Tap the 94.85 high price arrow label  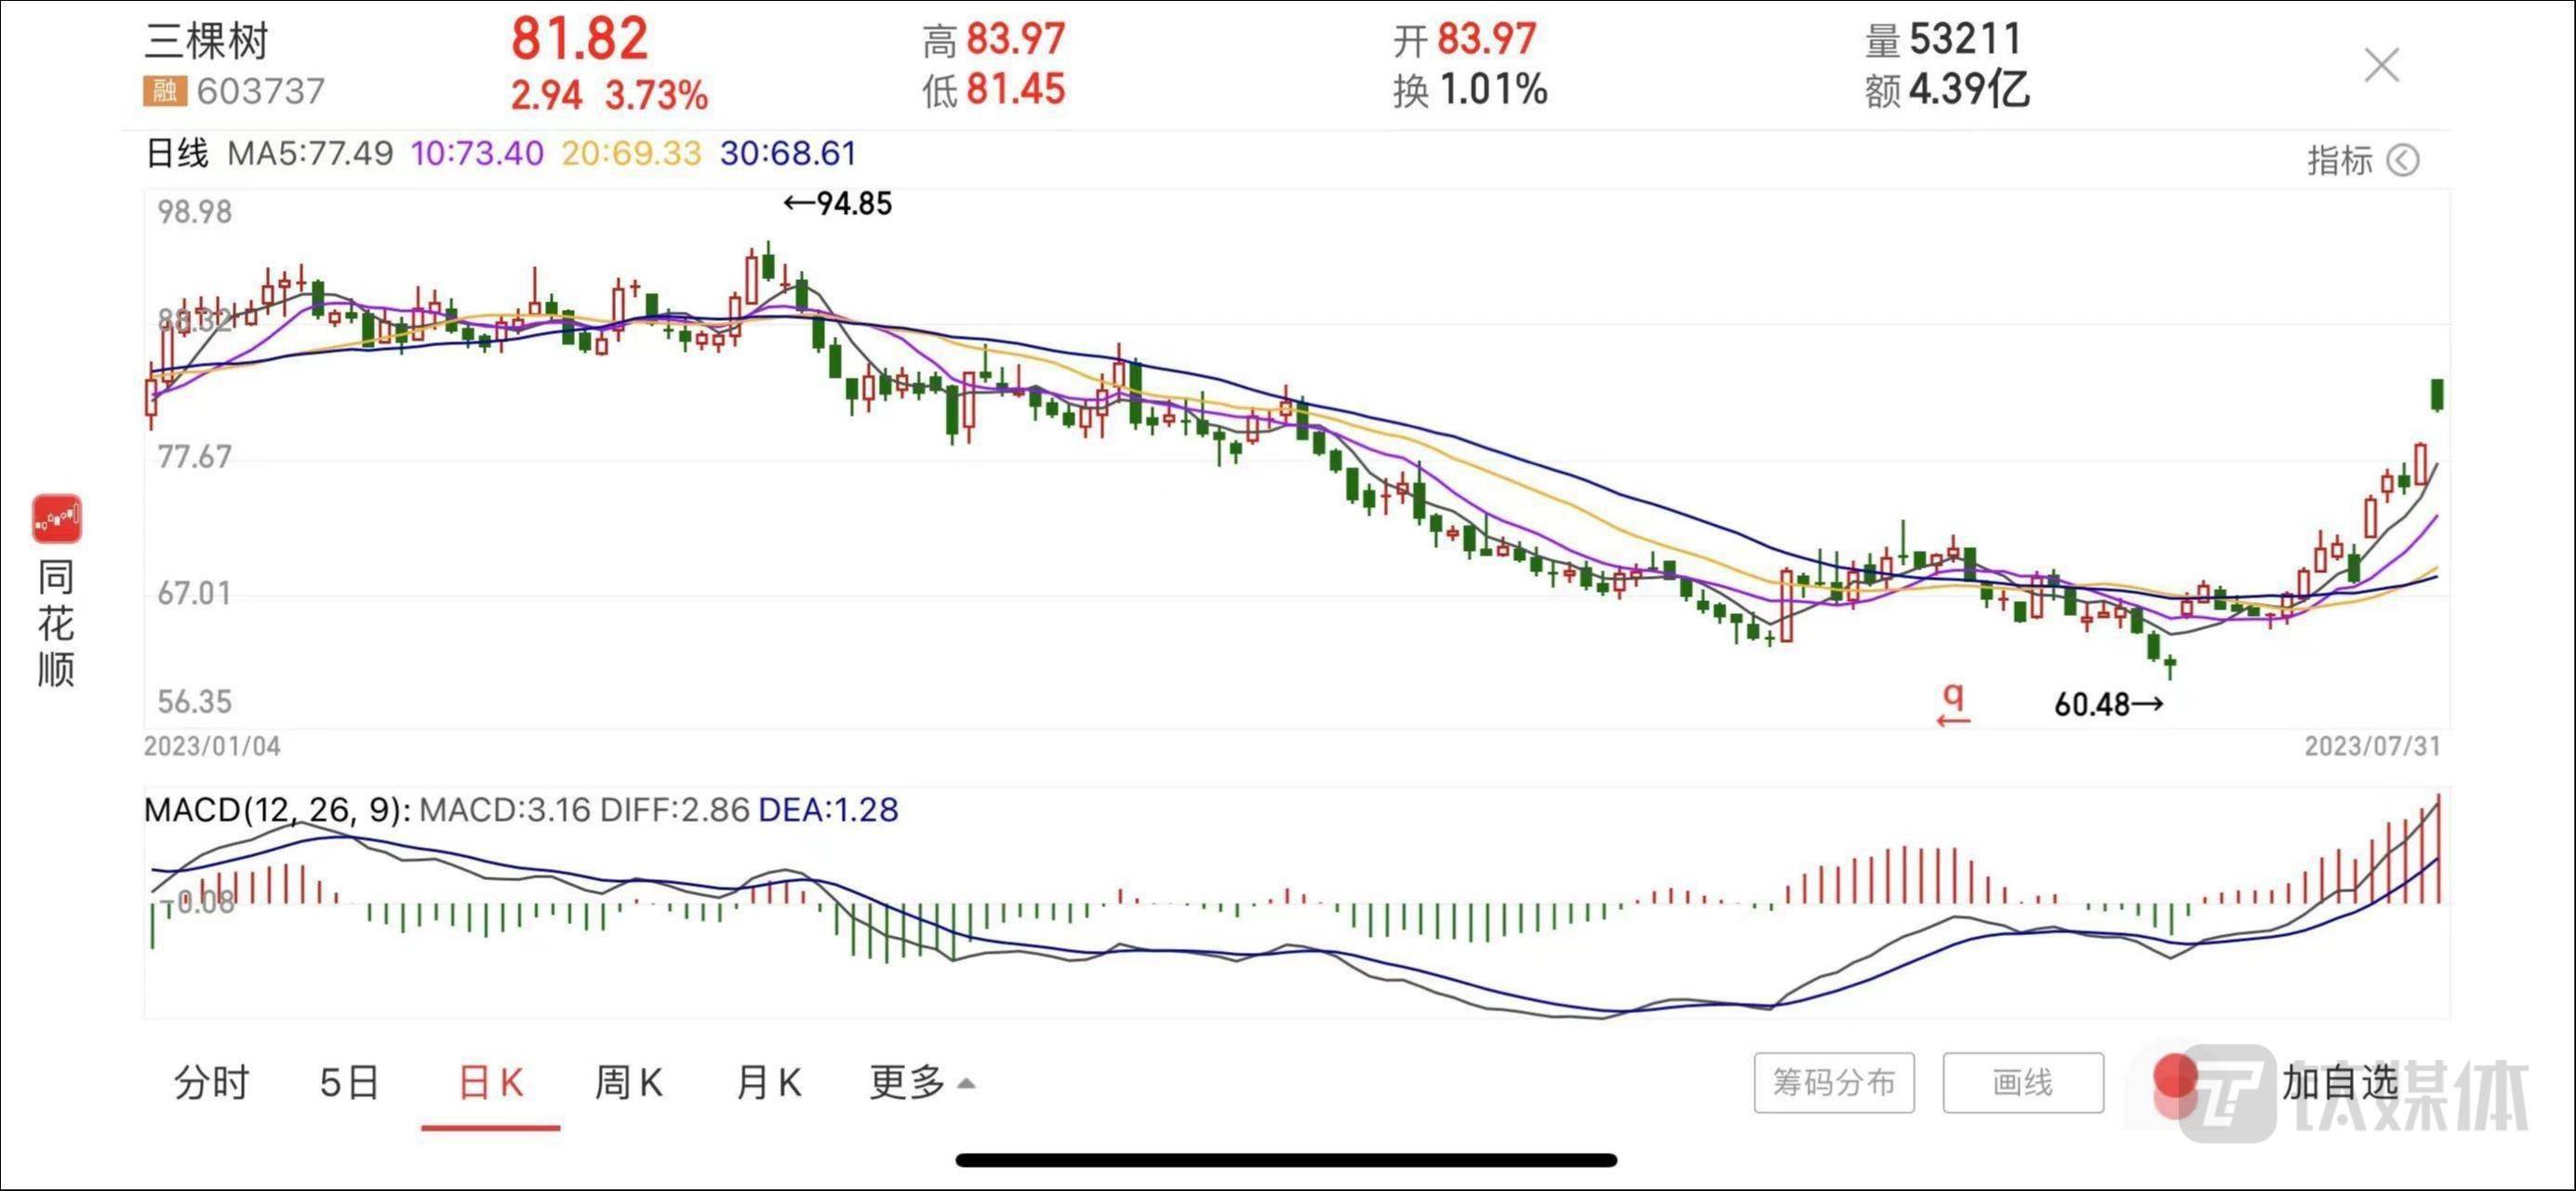click(838, 204)
